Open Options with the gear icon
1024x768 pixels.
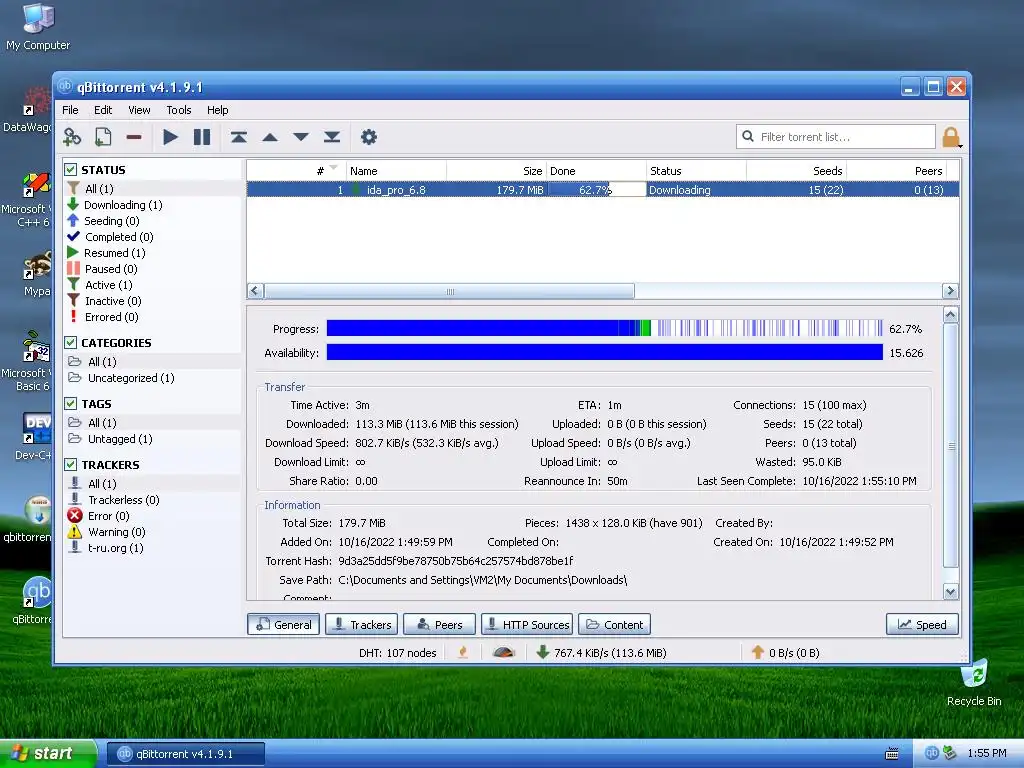pos(369,137)
